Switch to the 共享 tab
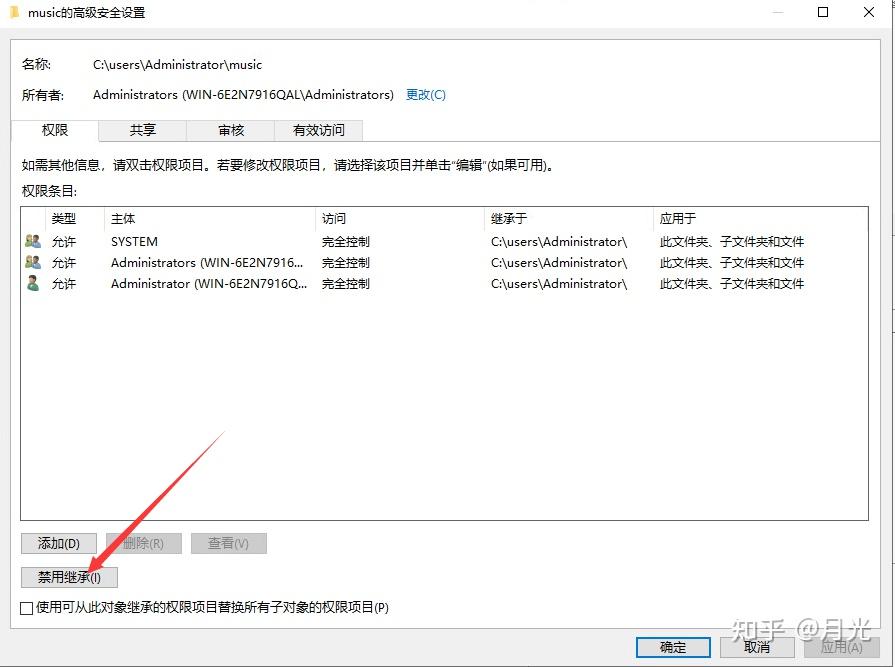Viewport: 895px width, 667px height. 142,130
